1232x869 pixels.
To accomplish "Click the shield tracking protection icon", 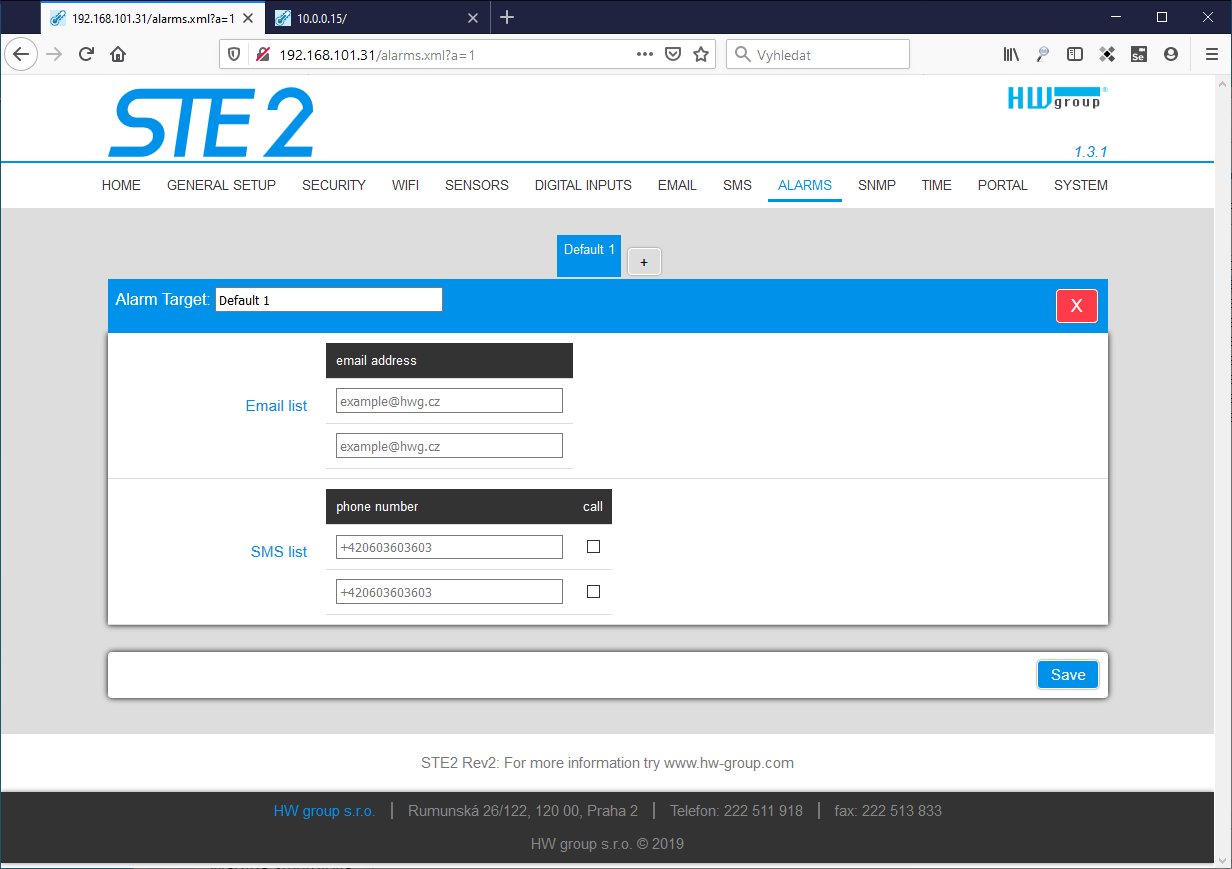I will point(235,54).
